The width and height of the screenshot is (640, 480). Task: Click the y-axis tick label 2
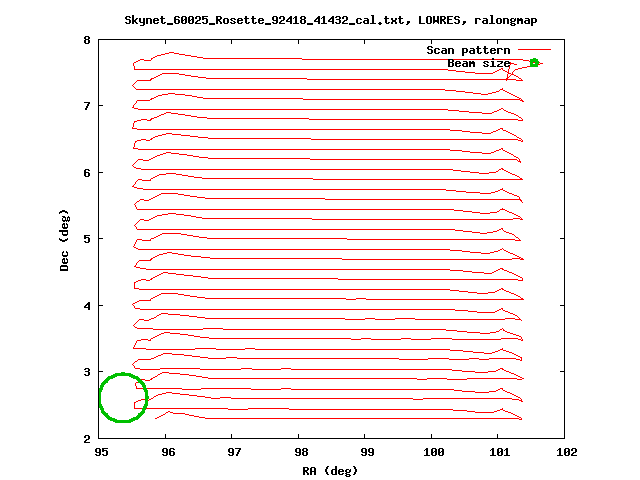tap(87, 439)
